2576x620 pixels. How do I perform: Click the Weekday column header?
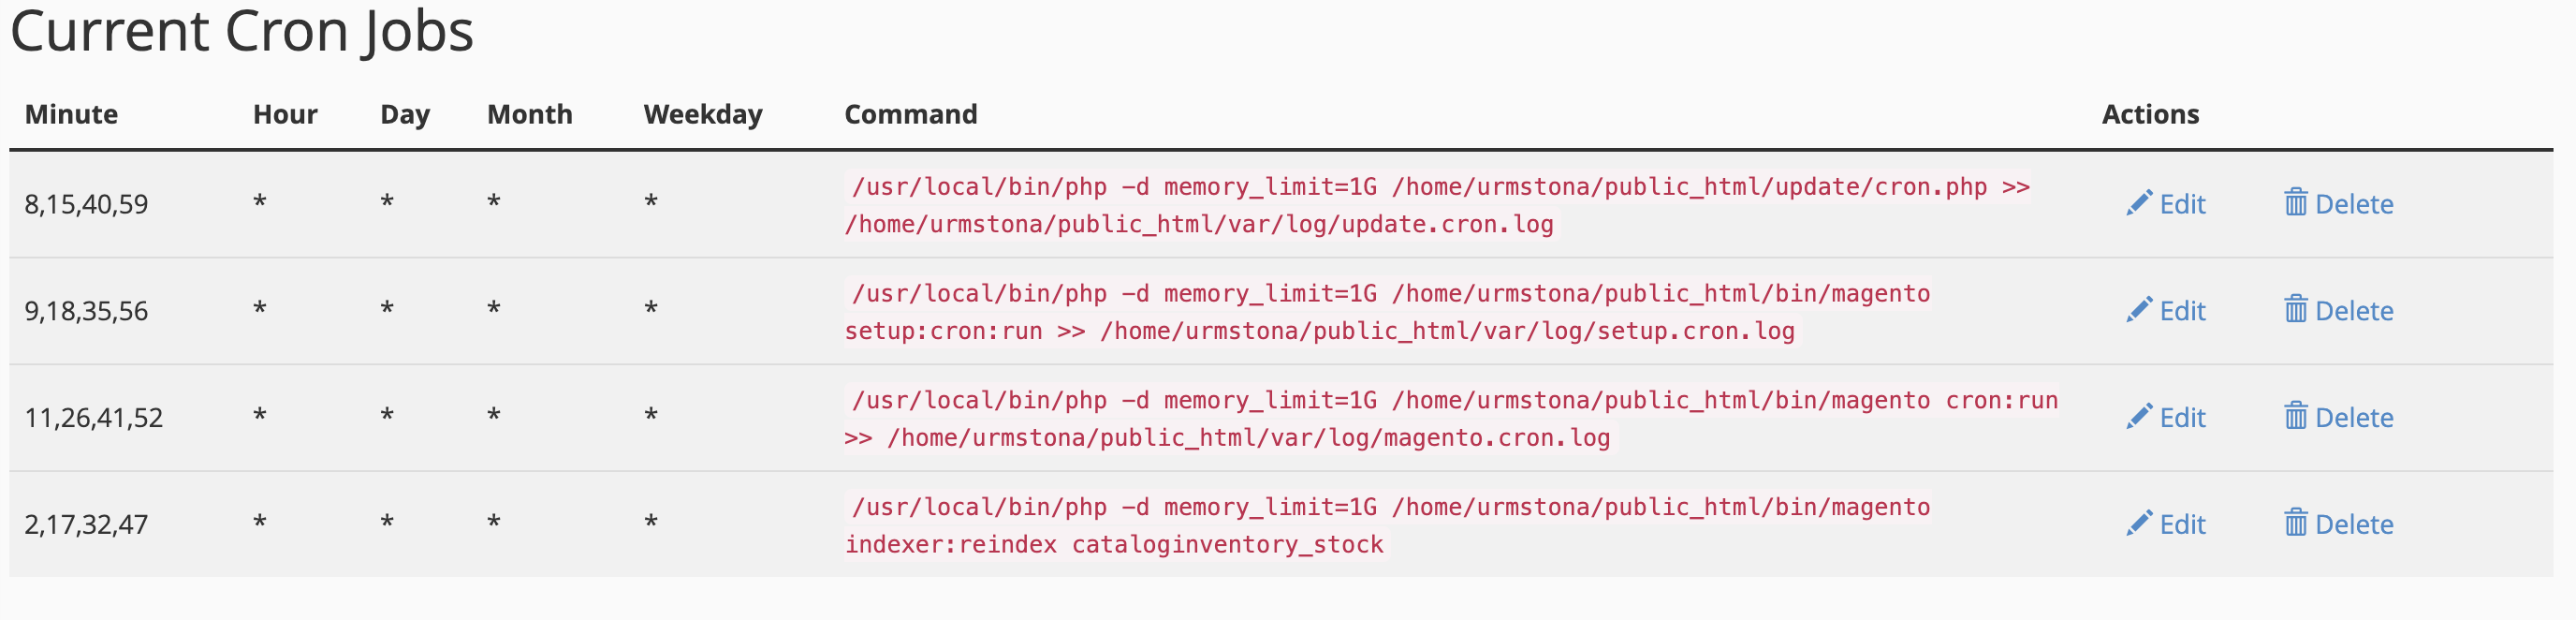pos(702,114)
